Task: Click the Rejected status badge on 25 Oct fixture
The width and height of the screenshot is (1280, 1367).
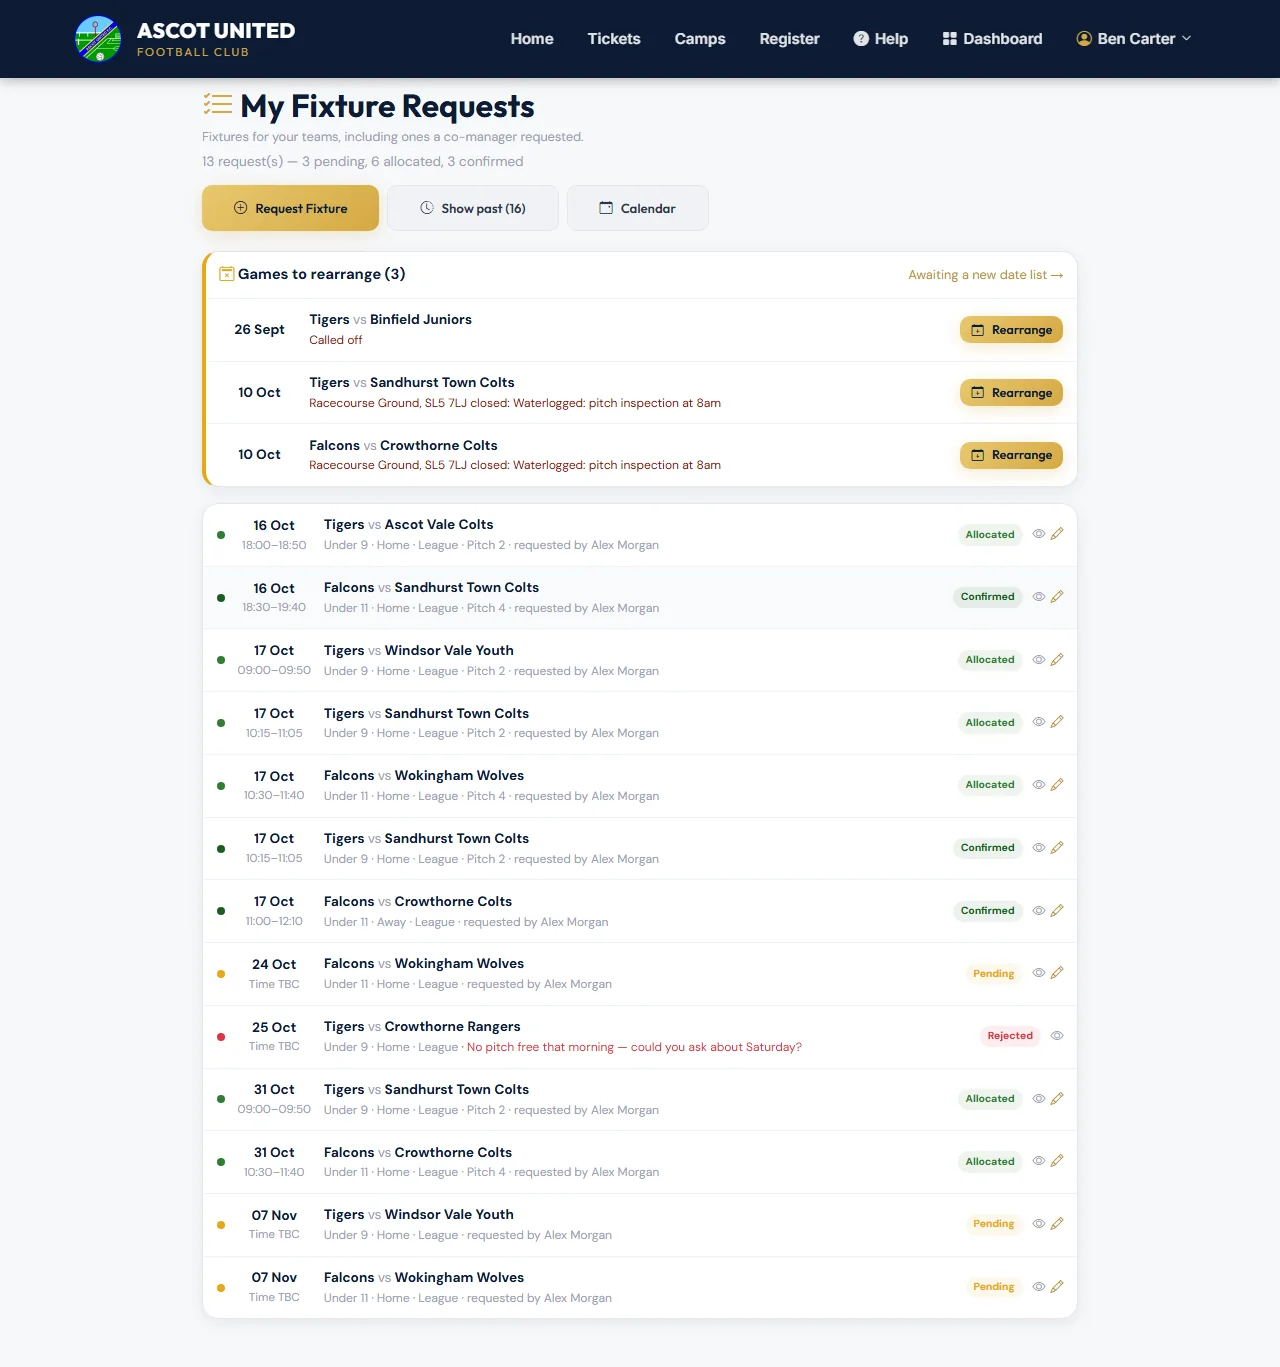Action: (x=1010, y=1036)
